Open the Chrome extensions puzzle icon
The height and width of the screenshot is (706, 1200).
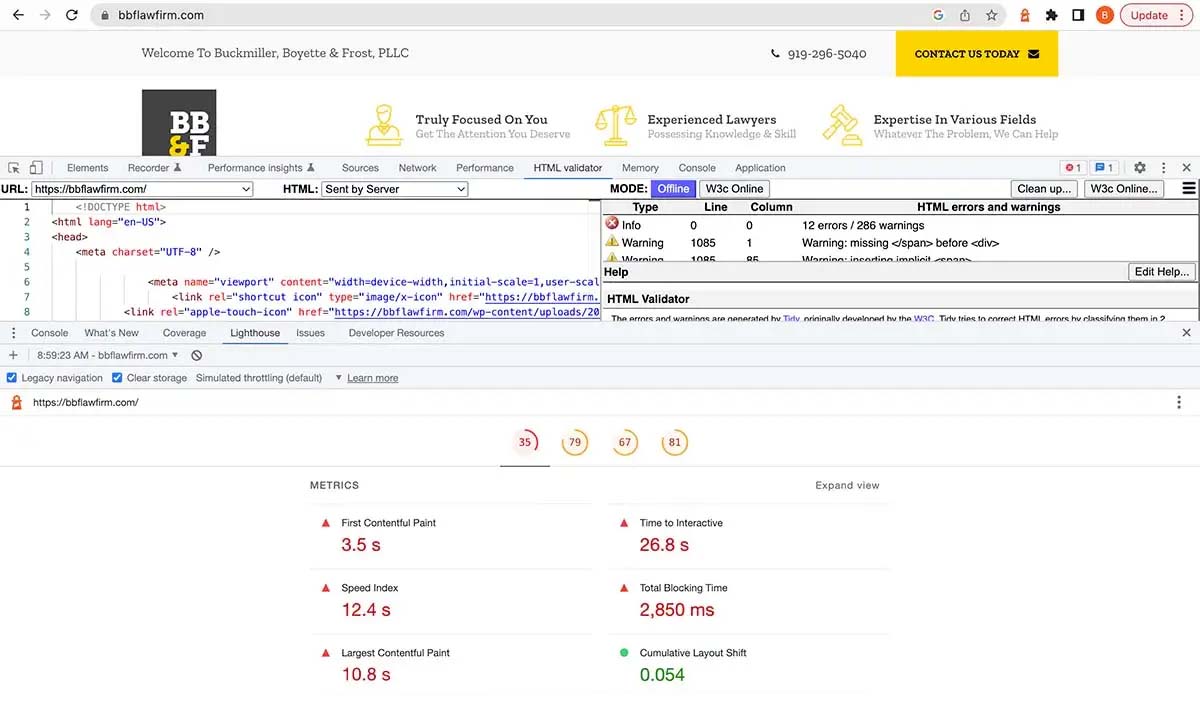tap(1051, 15)
